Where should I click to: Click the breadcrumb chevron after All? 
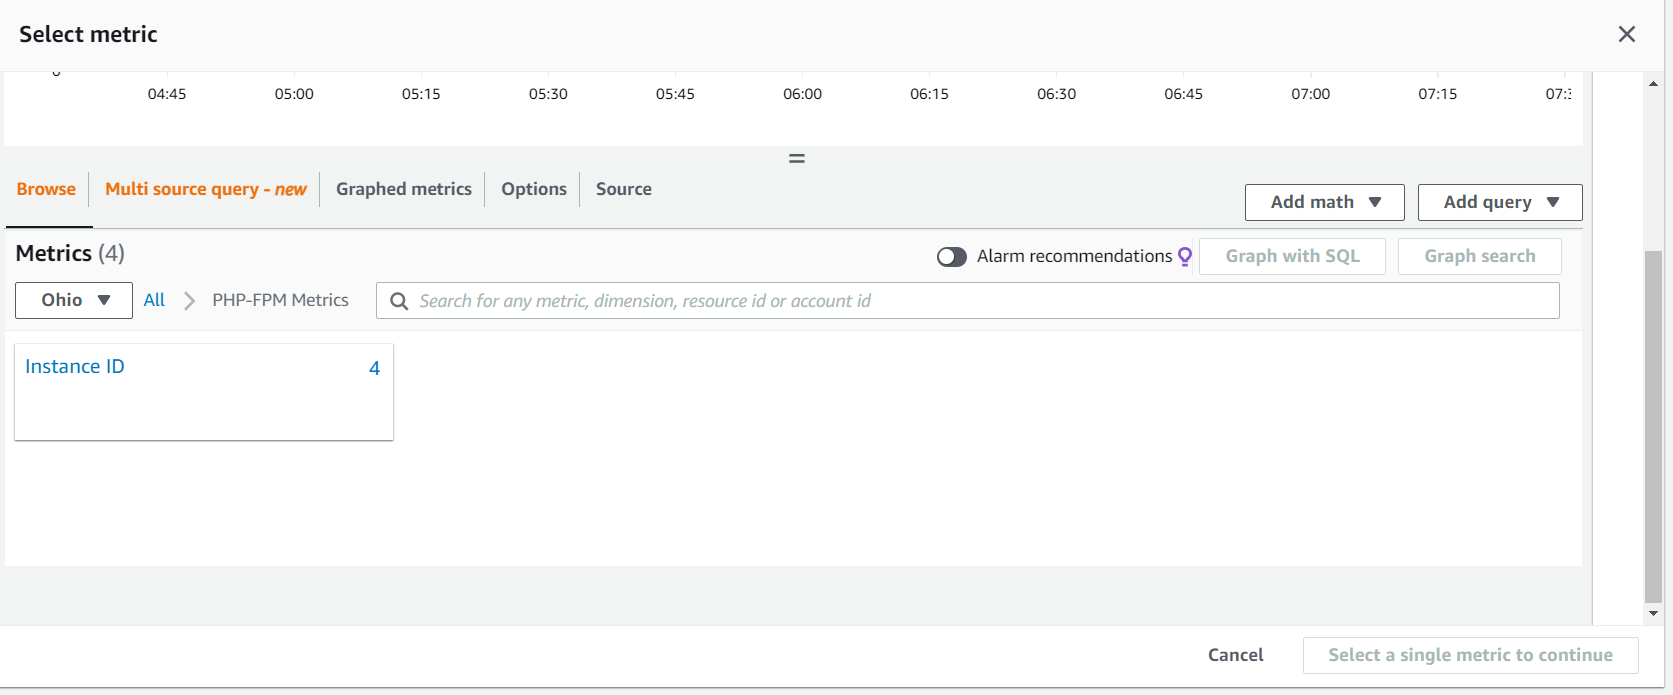point(189,300)
